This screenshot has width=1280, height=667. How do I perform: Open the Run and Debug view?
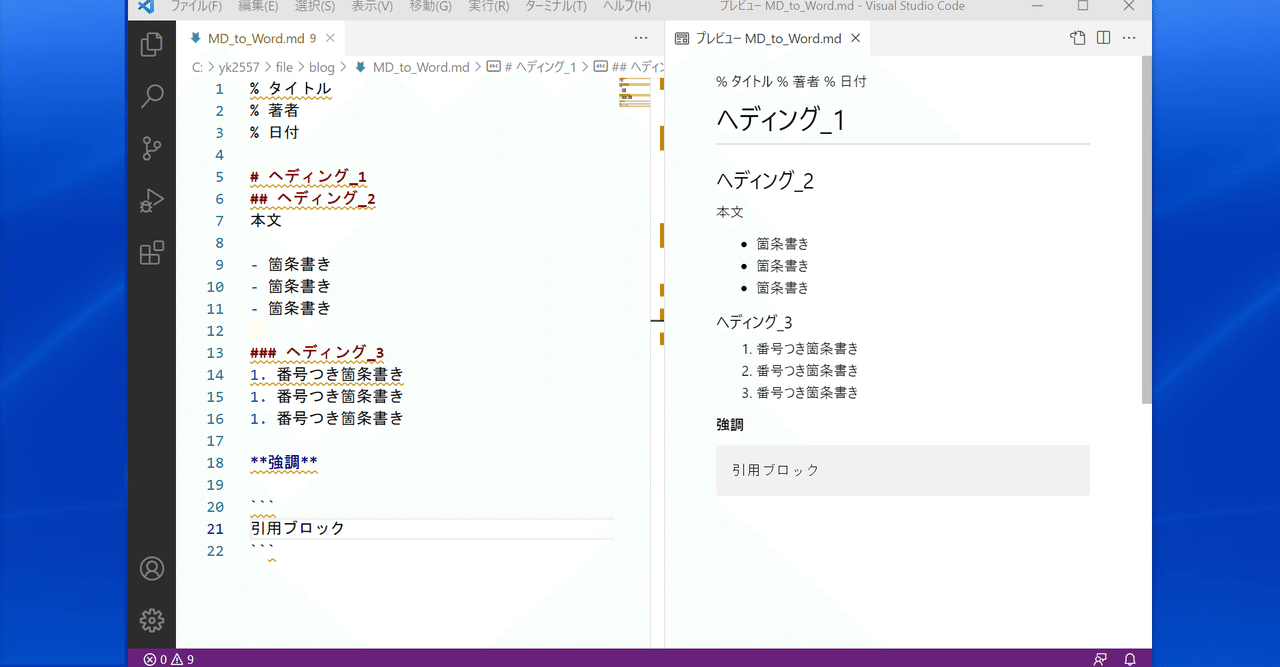pos(152,201)
